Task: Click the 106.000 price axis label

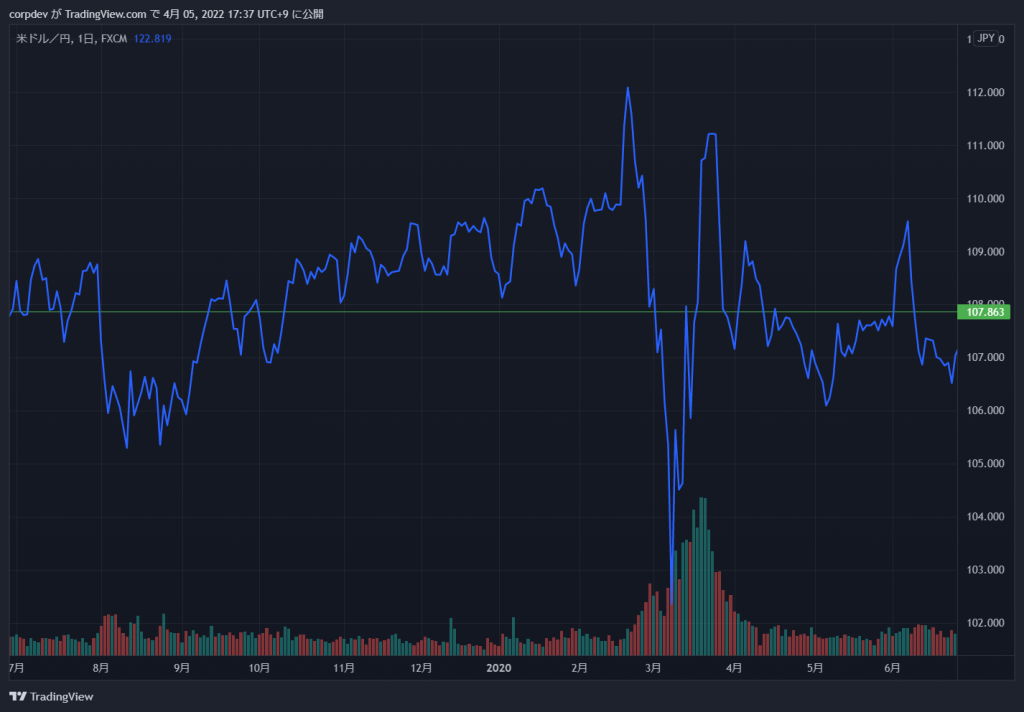Action: (985, 410)
